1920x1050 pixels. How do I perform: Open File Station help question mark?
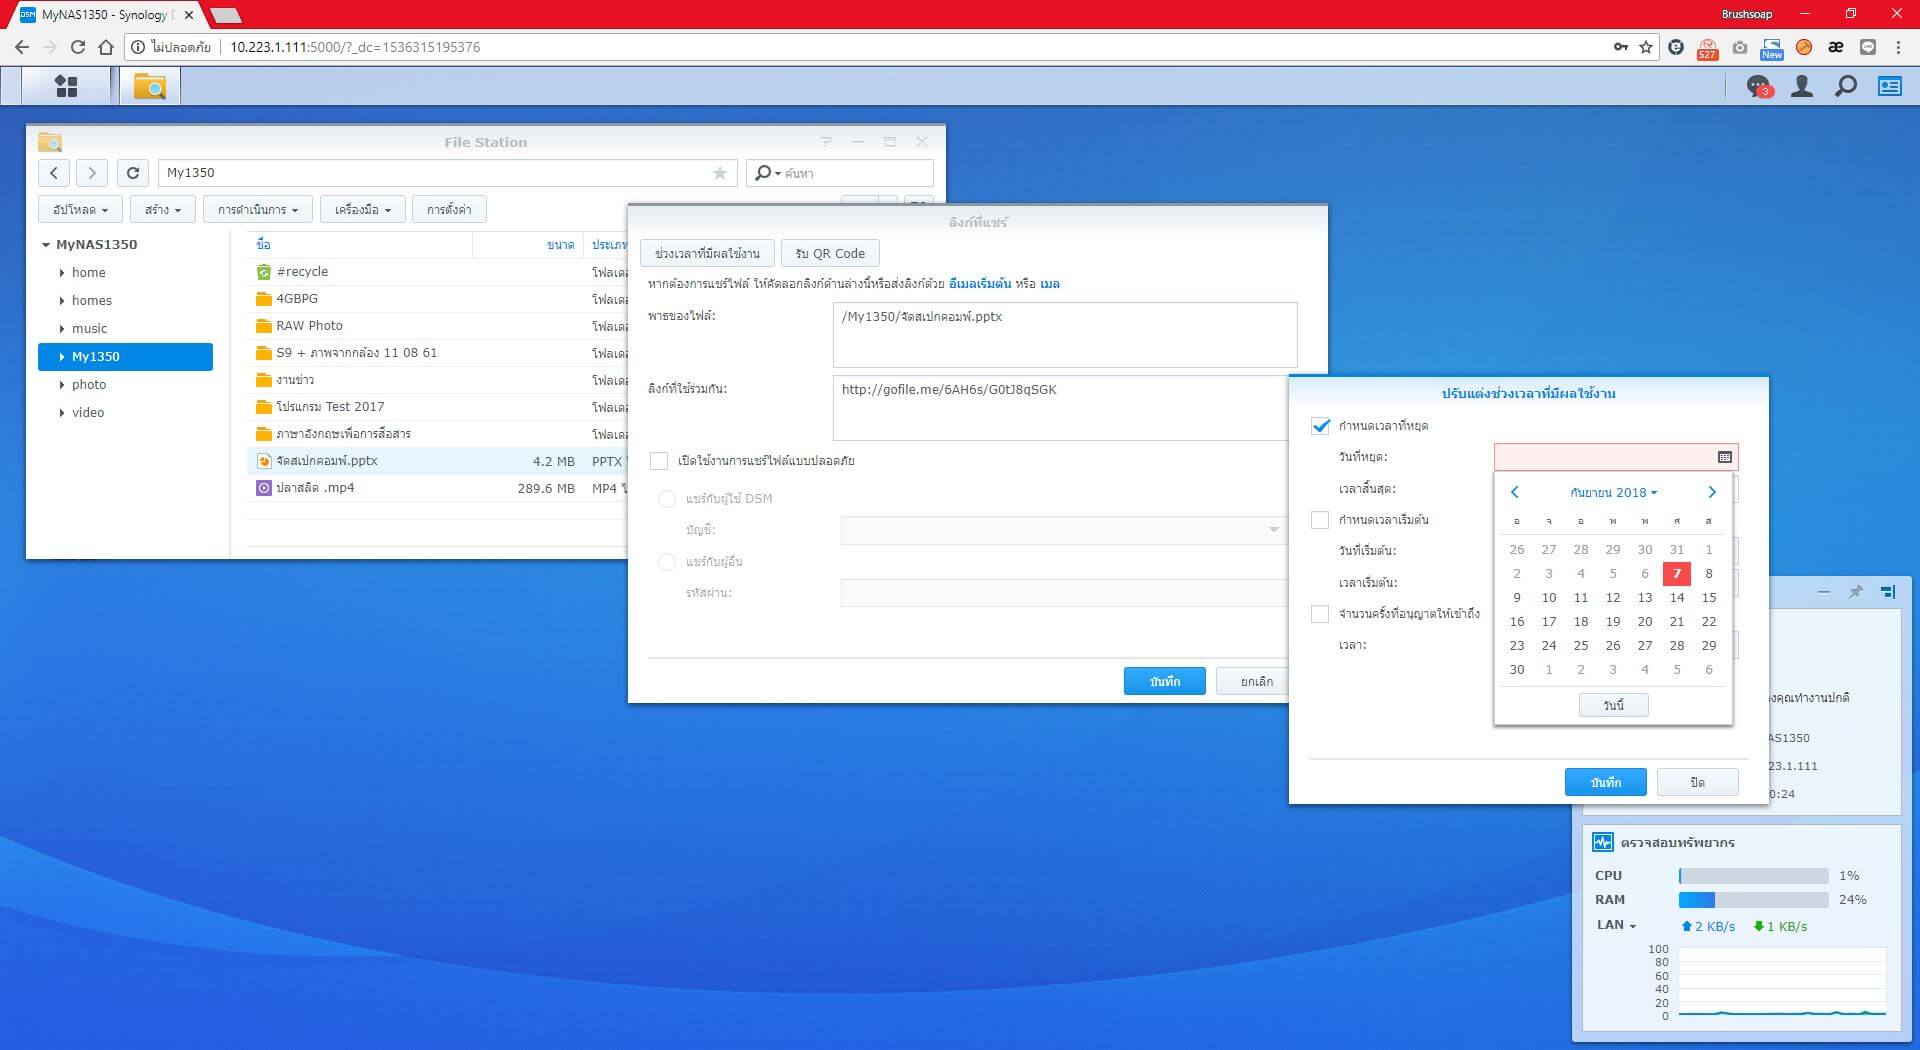point(826,142)
